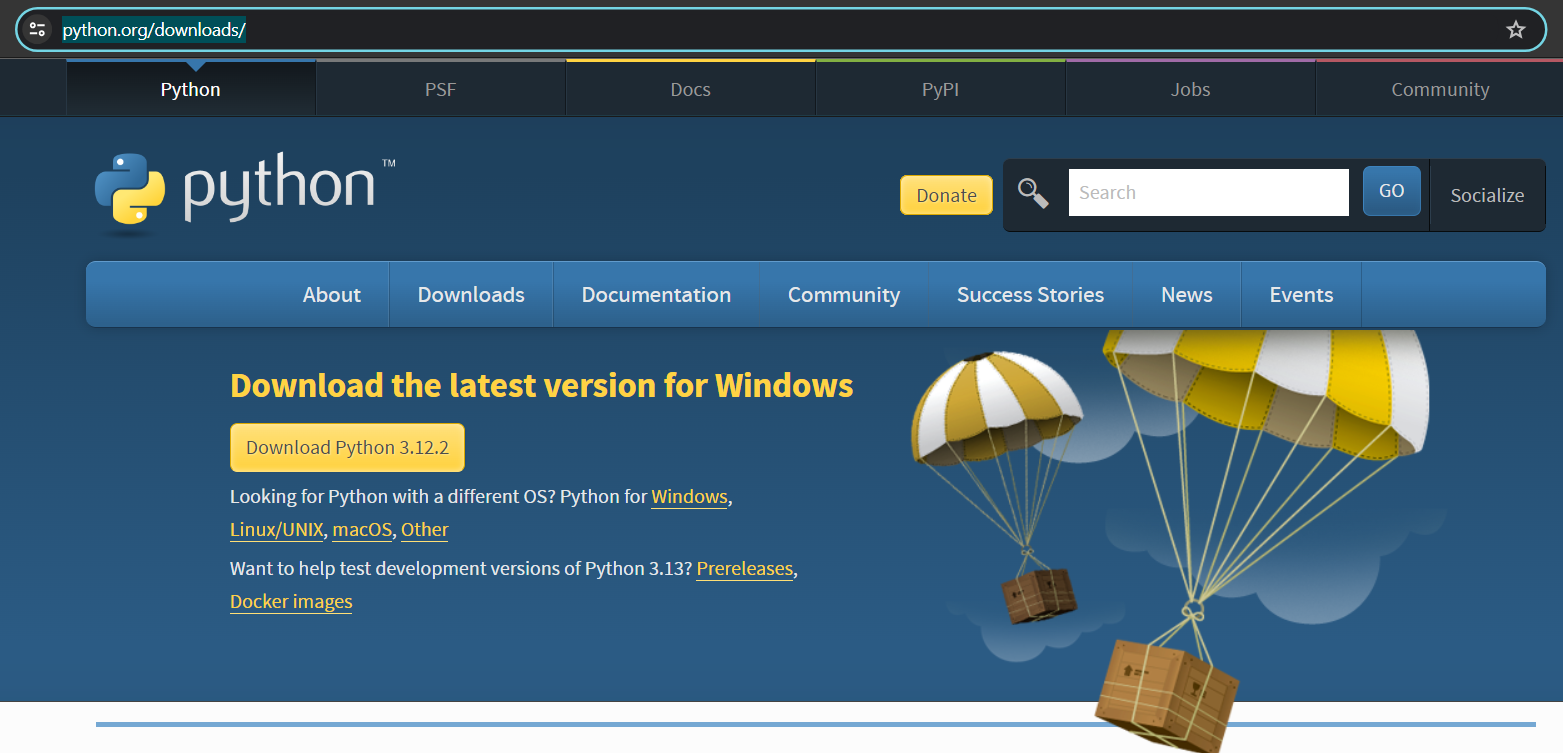Image resolution: width=1563 pixels, height=753 pixels.
Task: Open the Docker images link
Action: tap(291, 602)
